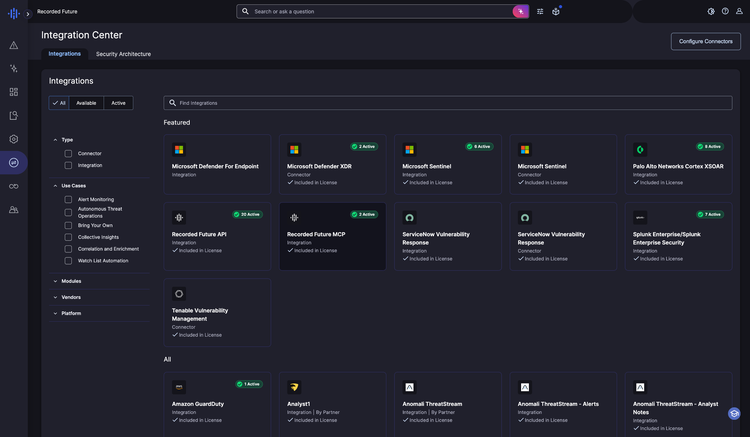750x437 pixels.
Task: Click the learning hub floating icon
Action: pyautogui.click(x=734, y=413)
